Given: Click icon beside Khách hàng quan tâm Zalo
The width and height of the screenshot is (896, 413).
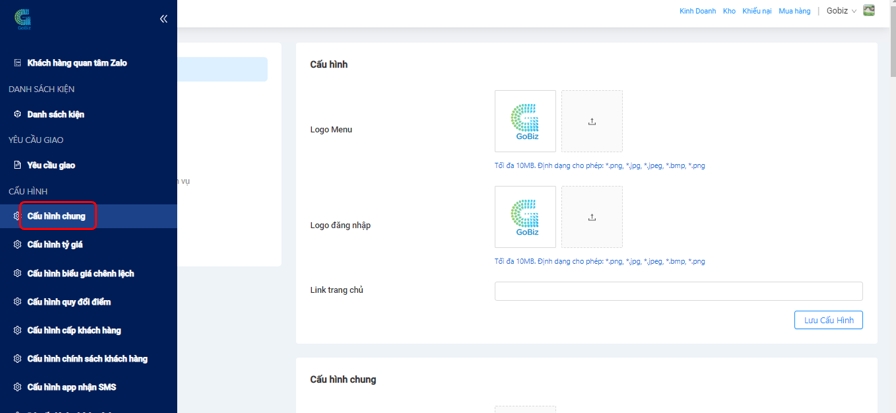Looking at the screenshot, I should (17, 63).
